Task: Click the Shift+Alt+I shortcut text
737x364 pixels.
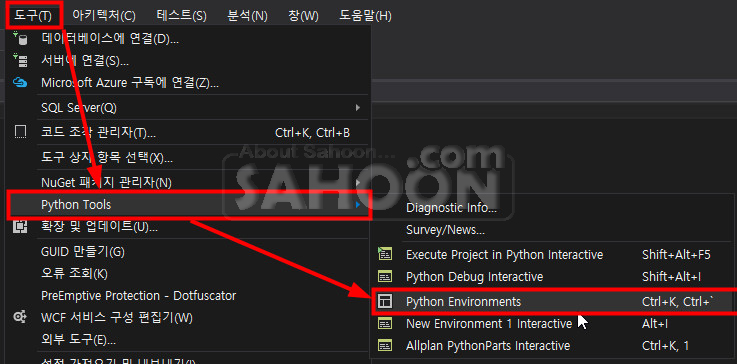Action: pos(671,277)
